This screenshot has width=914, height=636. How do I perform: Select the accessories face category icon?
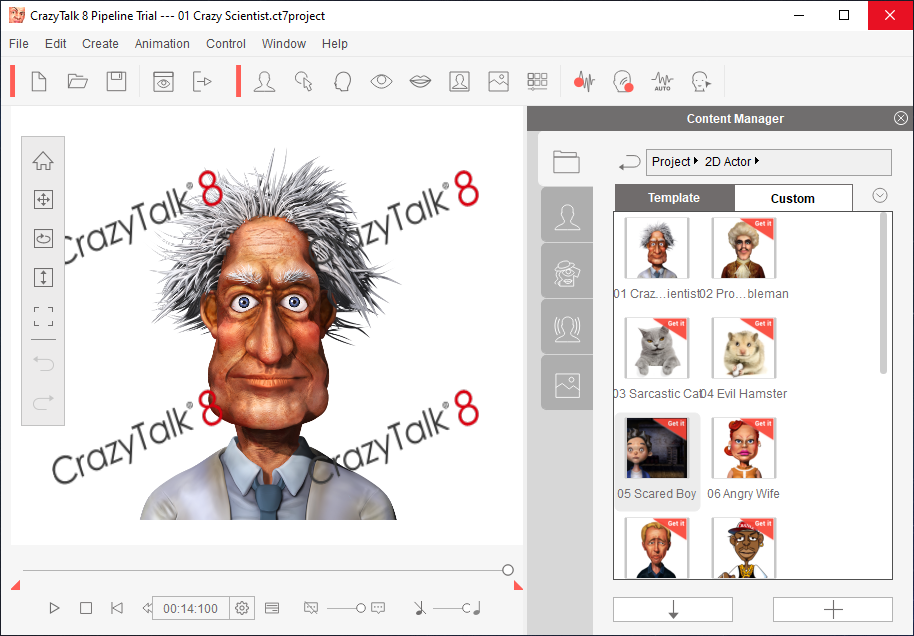coord(567,273)
